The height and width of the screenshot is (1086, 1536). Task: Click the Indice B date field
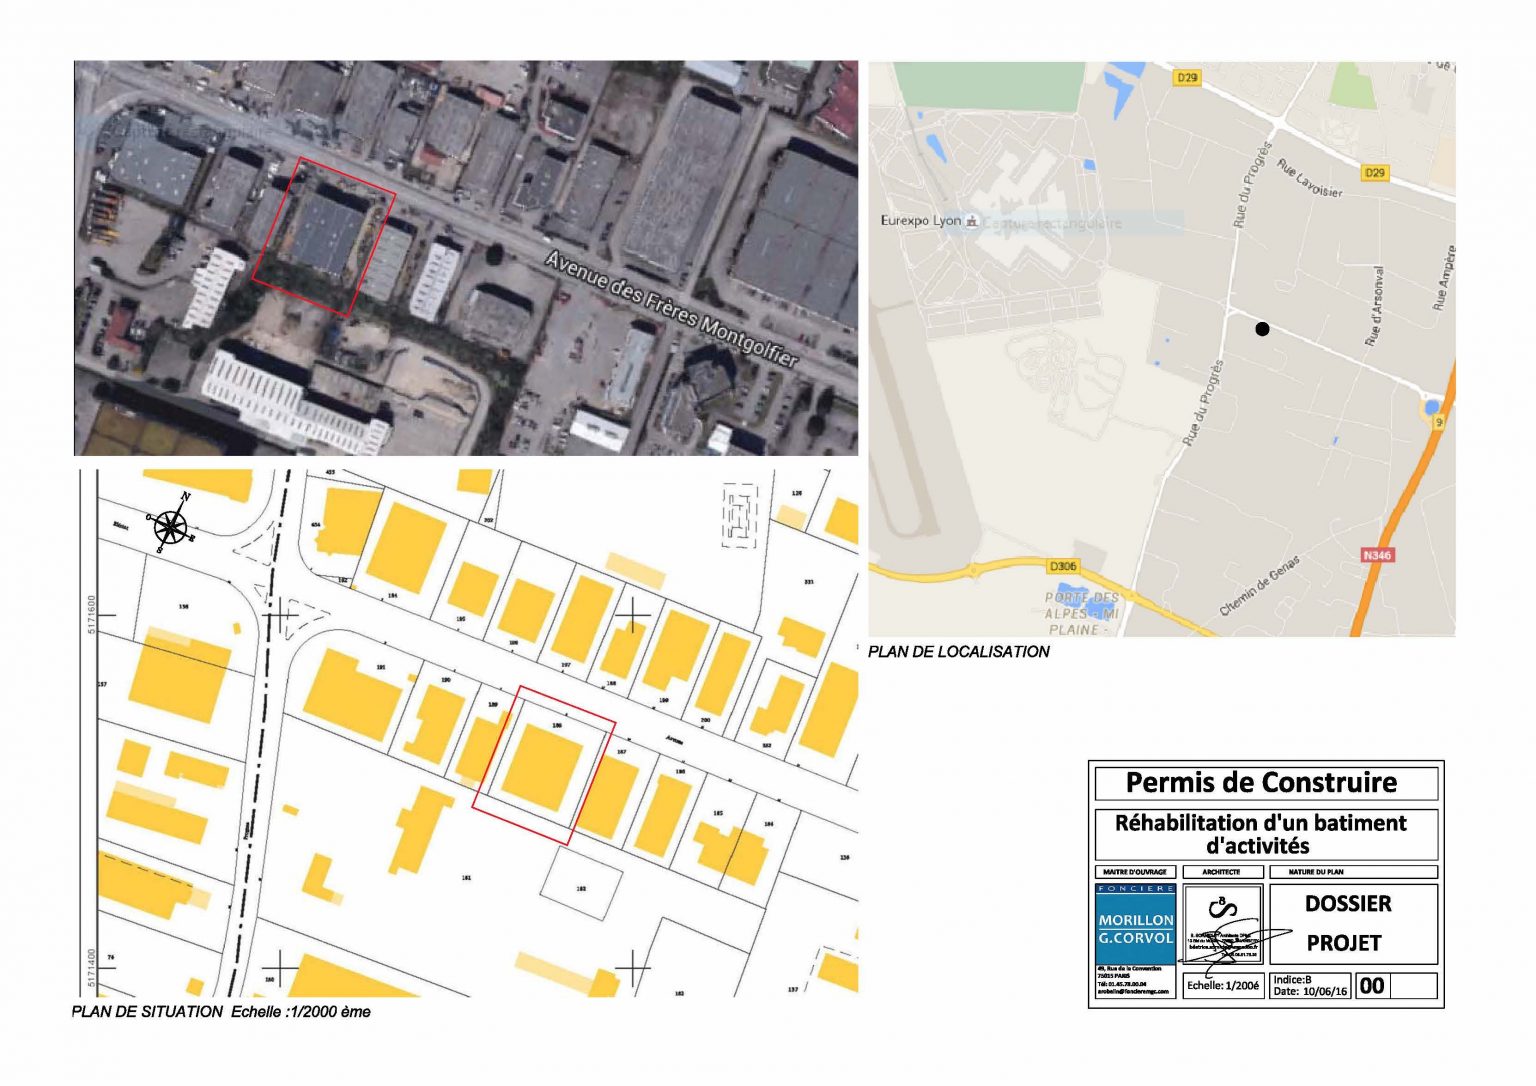tap(1310, 986)
